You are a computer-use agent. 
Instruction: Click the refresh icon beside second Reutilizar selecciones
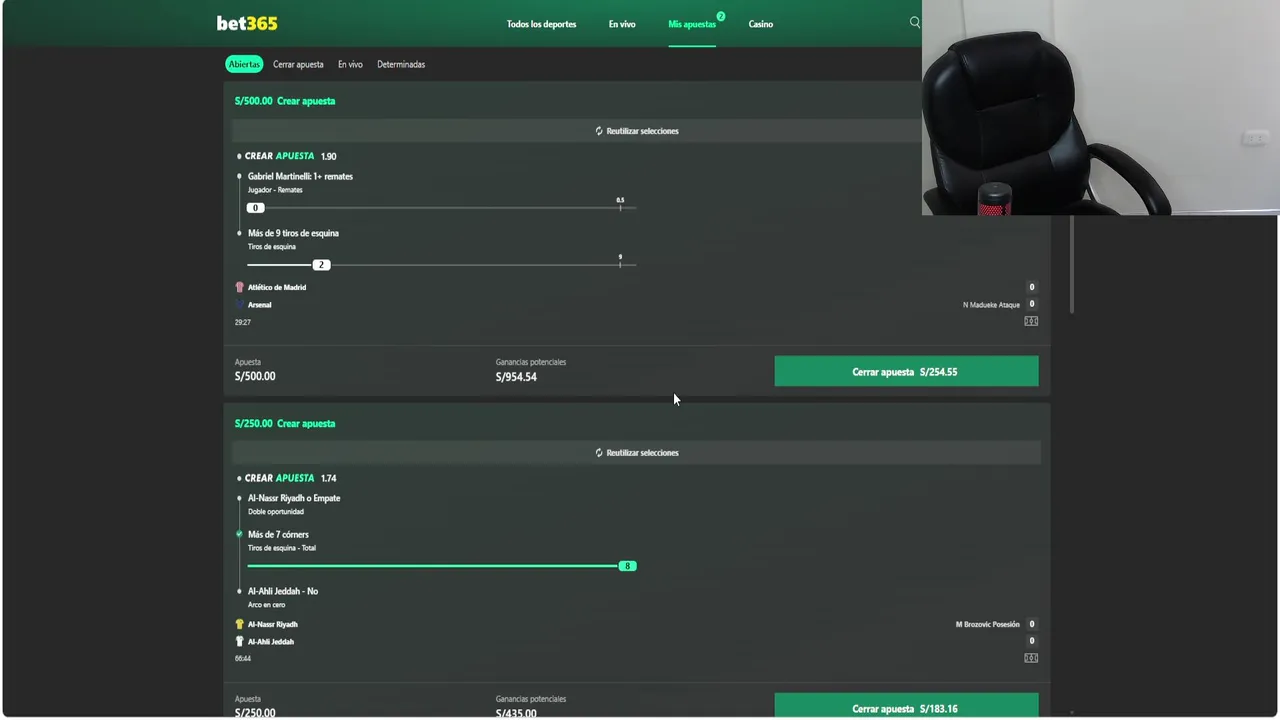coord(599,453)
